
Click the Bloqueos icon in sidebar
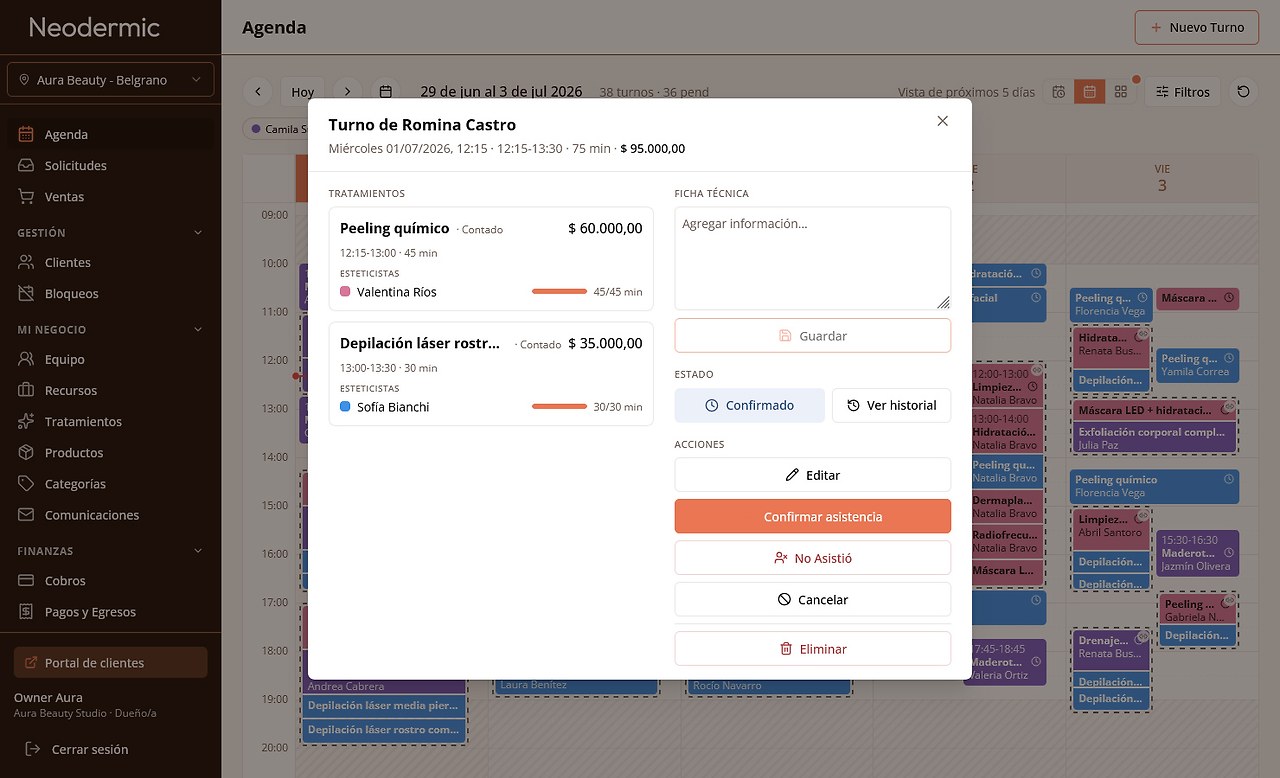(x=26, y=294)
